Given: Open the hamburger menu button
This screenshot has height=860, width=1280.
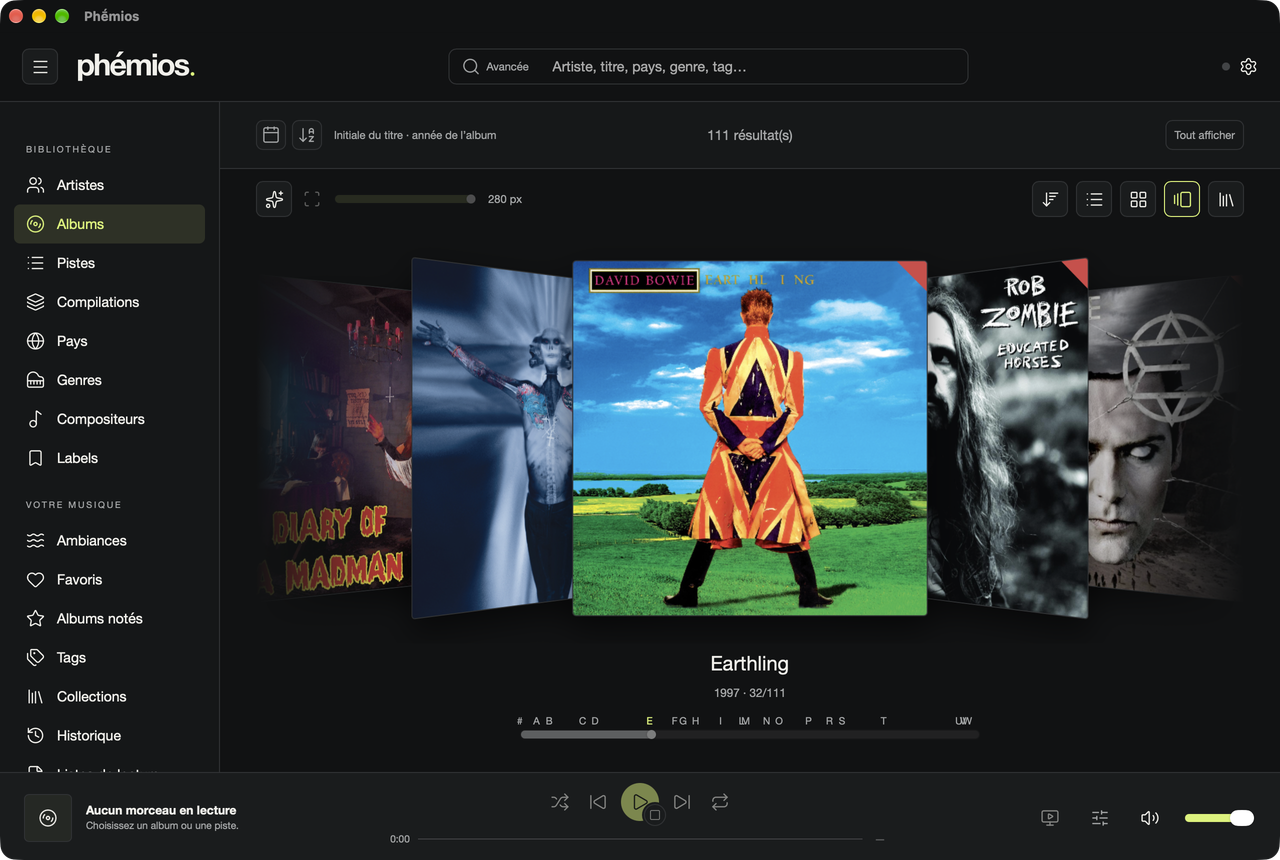Looking at the screenshot, I should 40,67.
